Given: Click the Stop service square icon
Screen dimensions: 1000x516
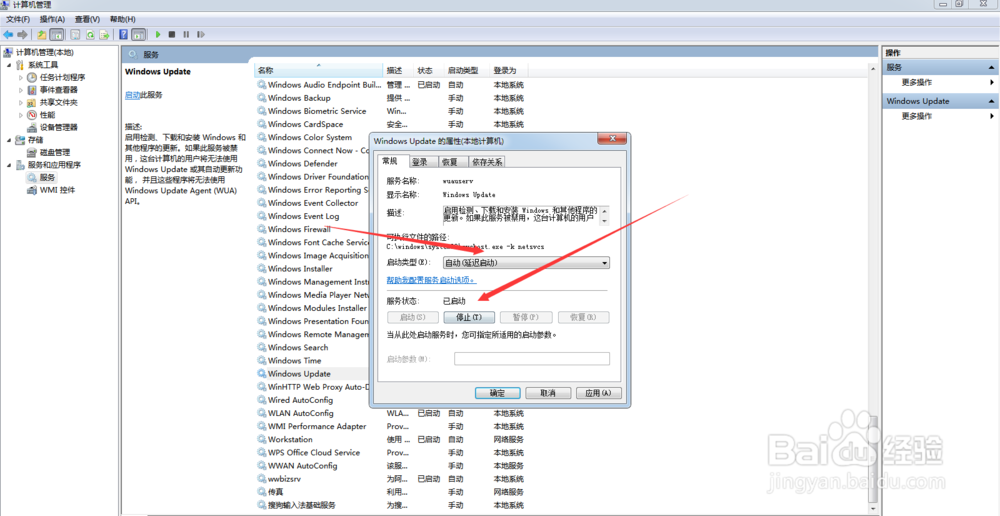Looking at the screenshot, I should (x=172, y=34).
